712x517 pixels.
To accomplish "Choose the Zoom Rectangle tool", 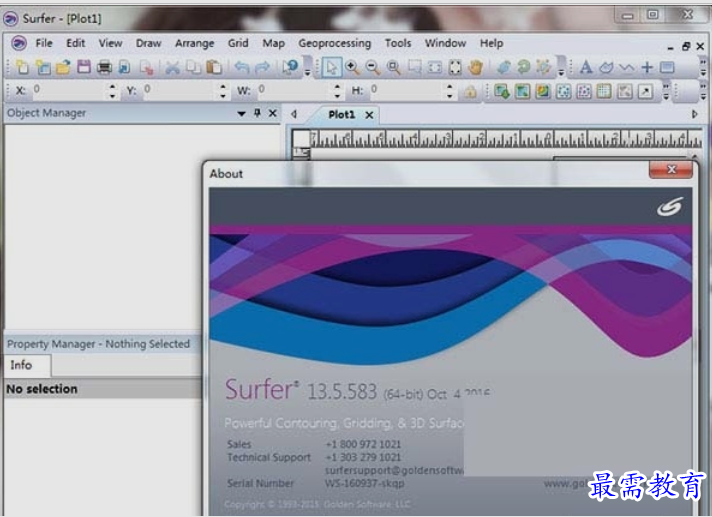I will [x=414, y=67].
